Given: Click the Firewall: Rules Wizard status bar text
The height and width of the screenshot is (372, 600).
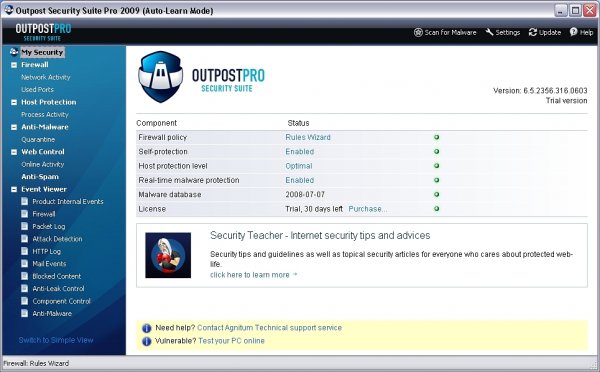Looking at the screenshot, I should [x=36, y=363].
